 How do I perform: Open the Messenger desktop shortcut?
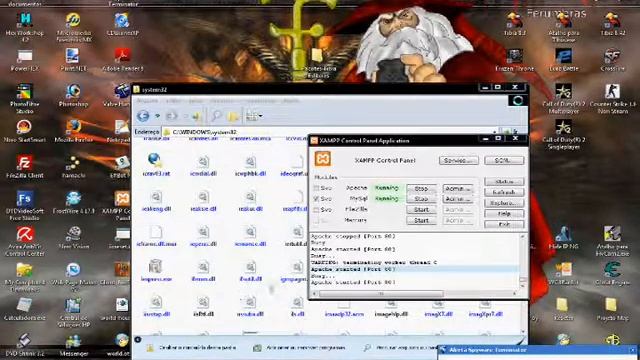(73, 345)
